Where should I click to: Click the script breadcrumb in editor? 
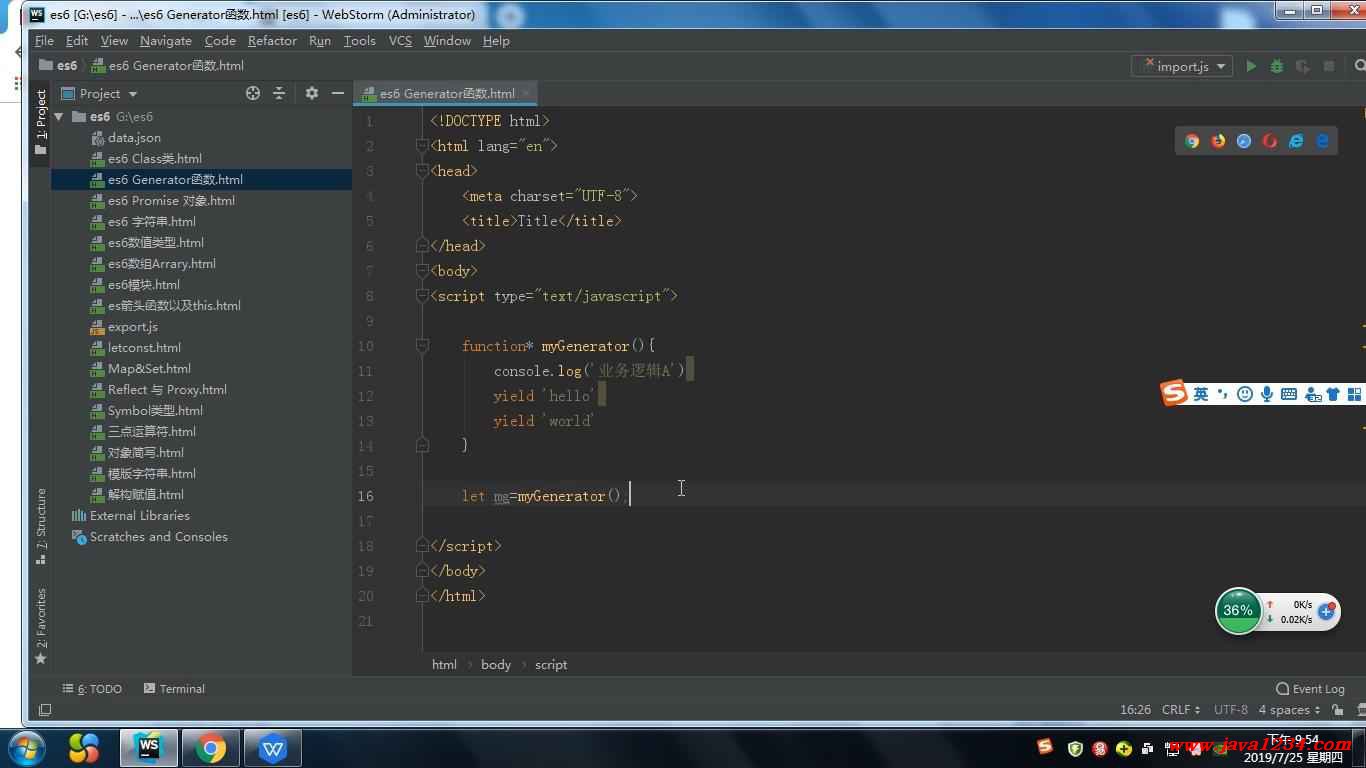[551, 664]
